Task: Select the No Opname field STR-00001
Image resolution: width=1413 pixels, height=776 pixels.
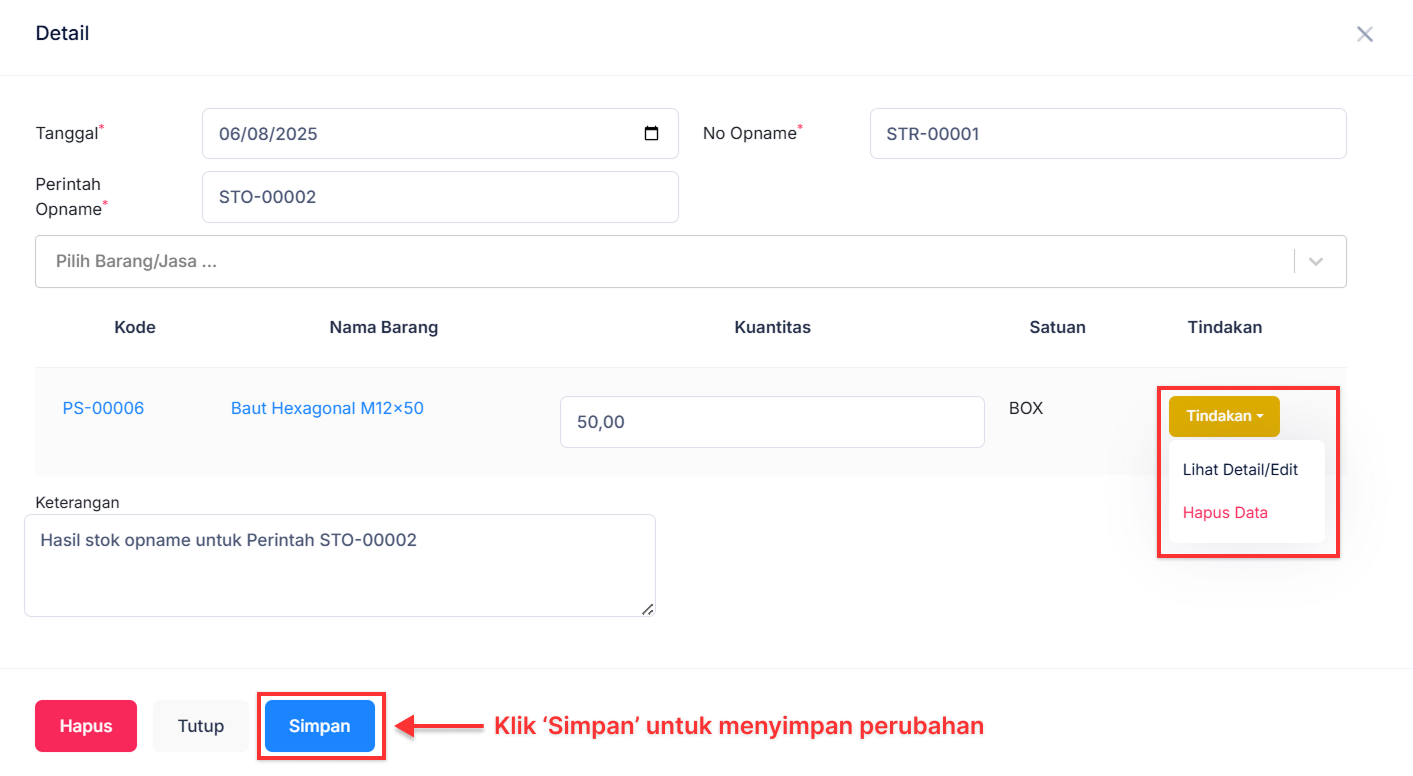Action: 1108,133
